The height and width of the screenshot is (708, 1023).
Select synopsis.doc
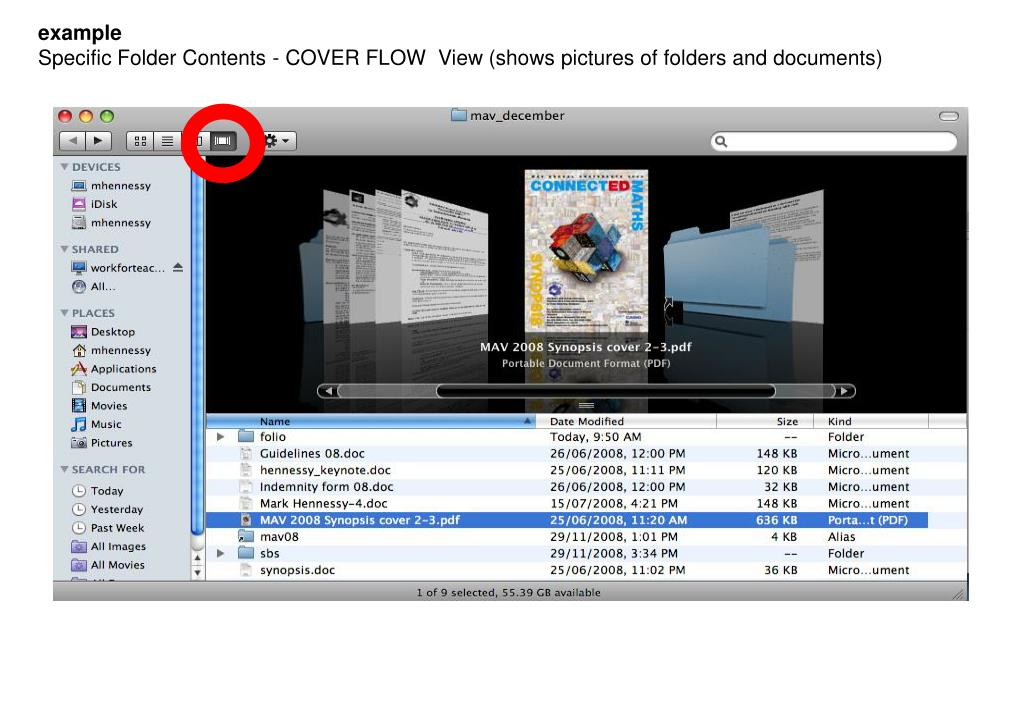586,570
